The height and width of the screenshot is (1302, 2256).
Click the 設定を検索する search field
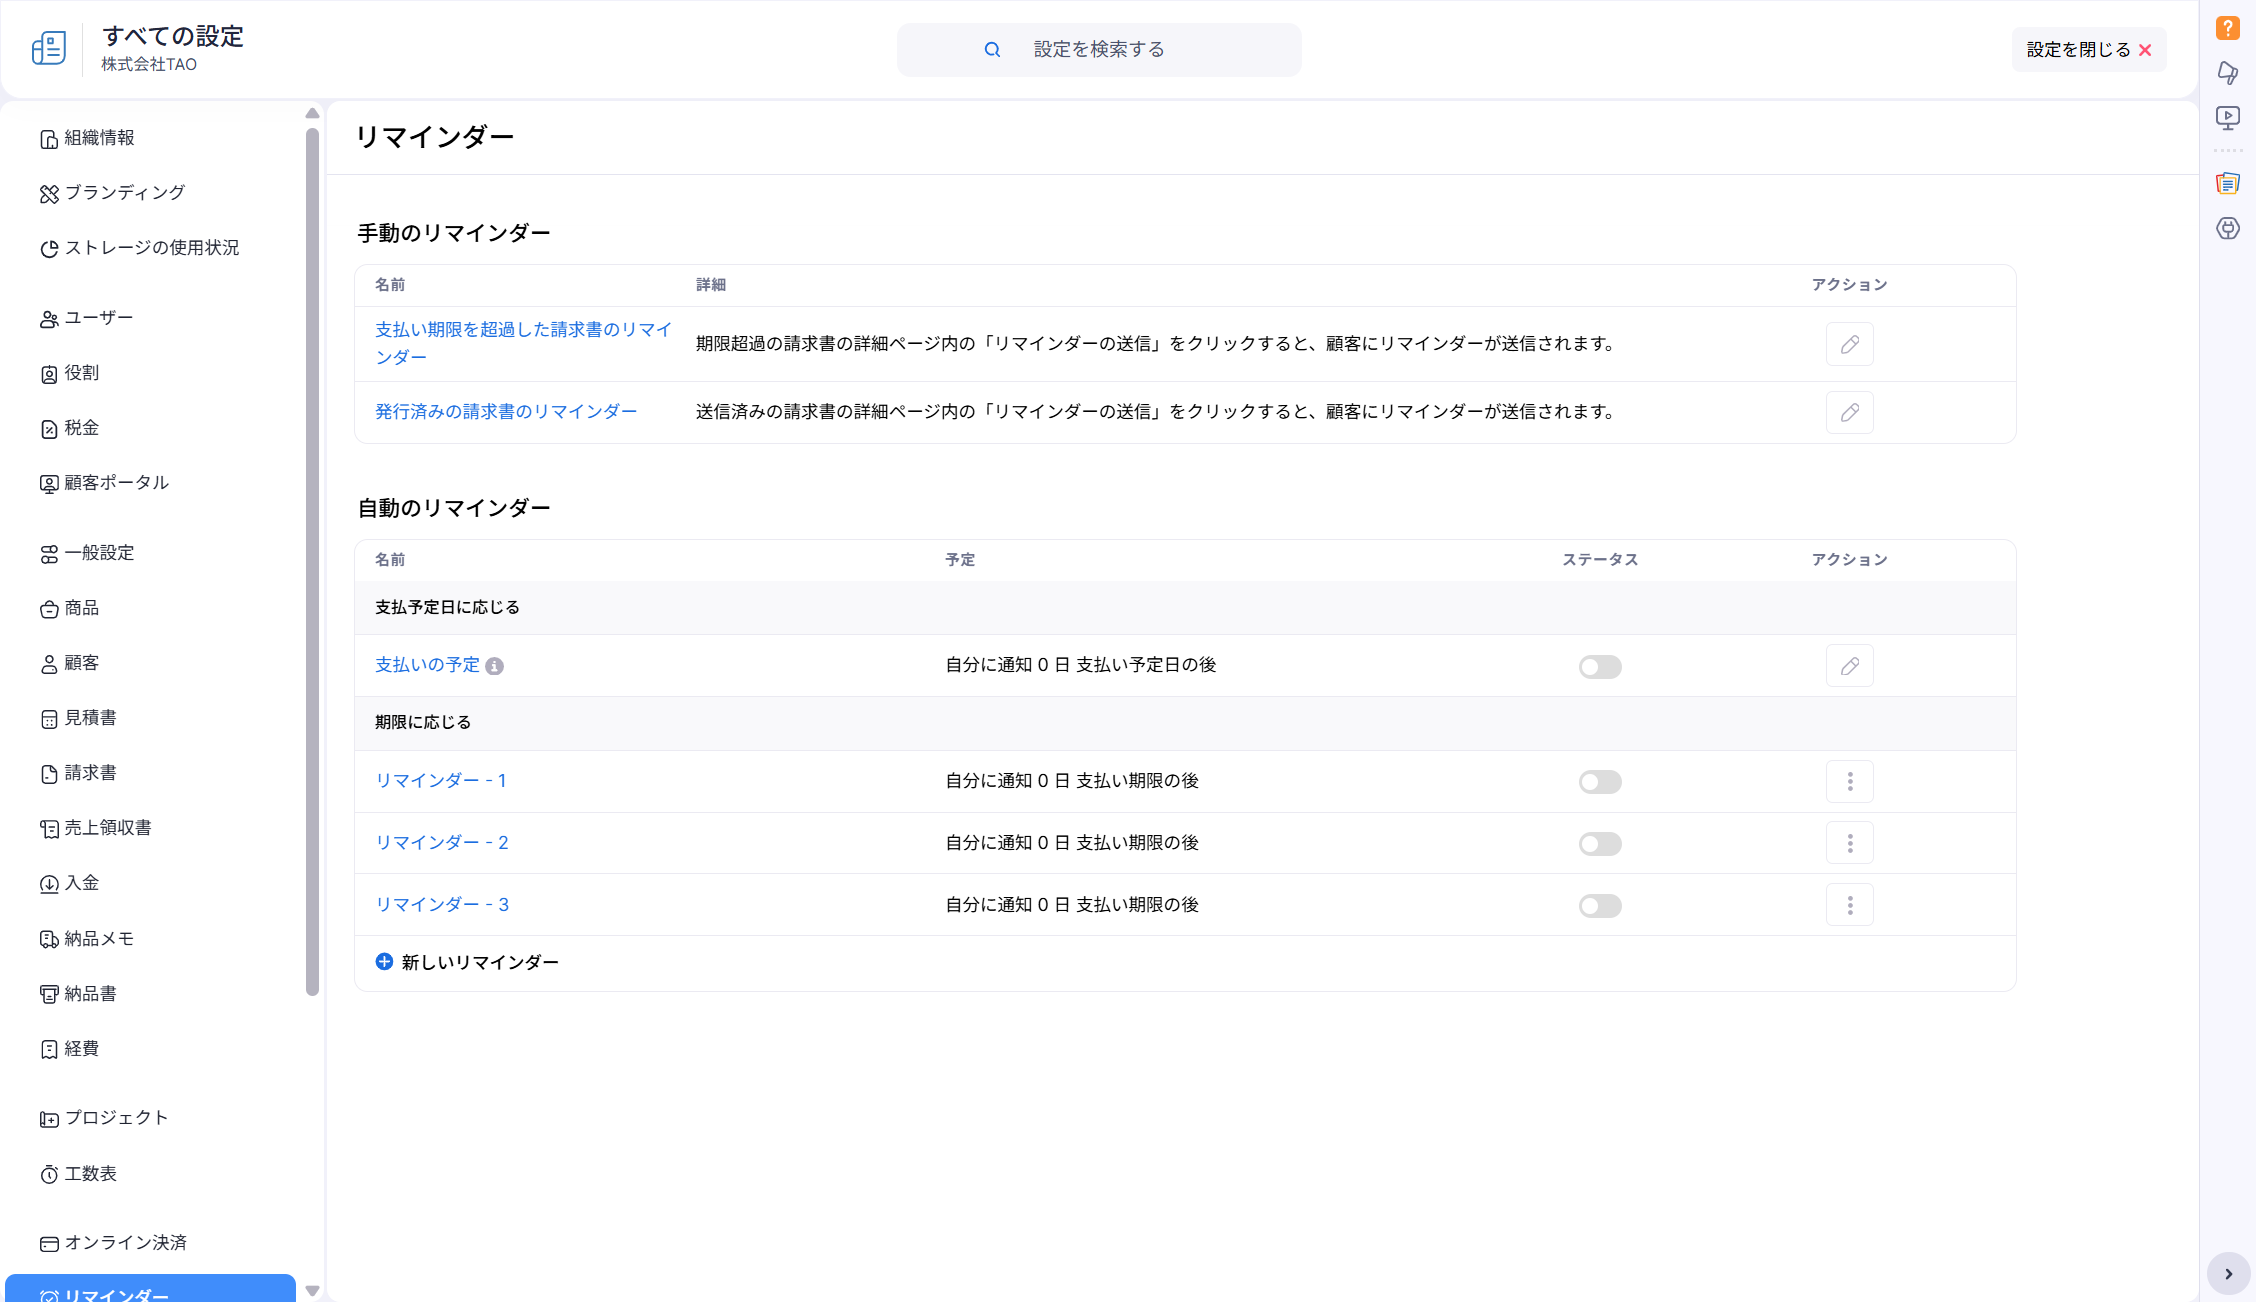click(1098, 50)
